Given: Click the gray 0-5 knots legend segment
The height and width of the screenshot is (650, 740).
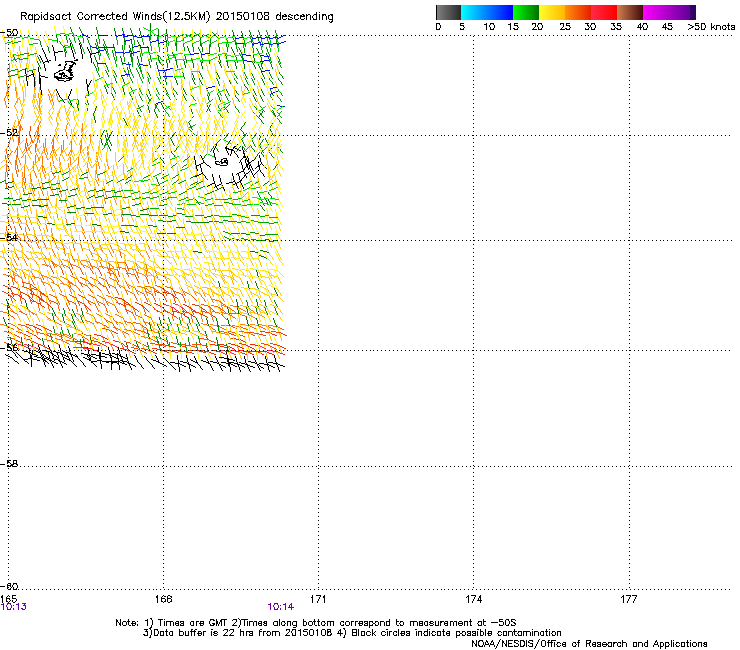Looking at the screenshot, I should click(x=448, y=12).
